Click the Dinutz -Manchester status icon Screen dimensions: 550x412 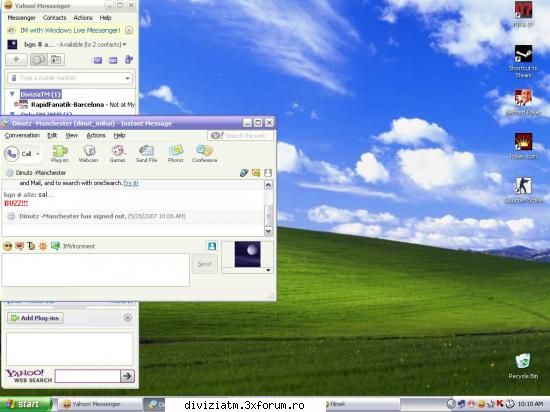(9, 173)
